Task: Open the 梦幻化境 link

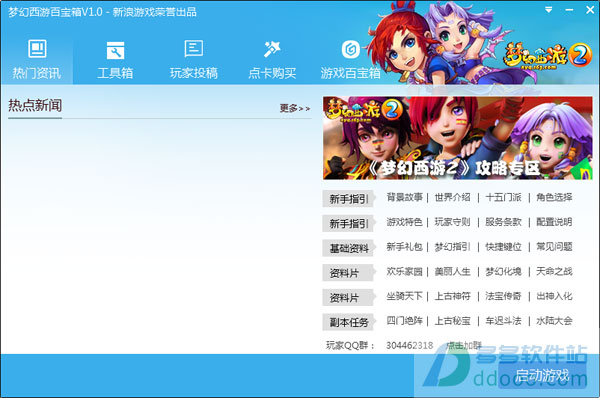Action: (503, 272)
